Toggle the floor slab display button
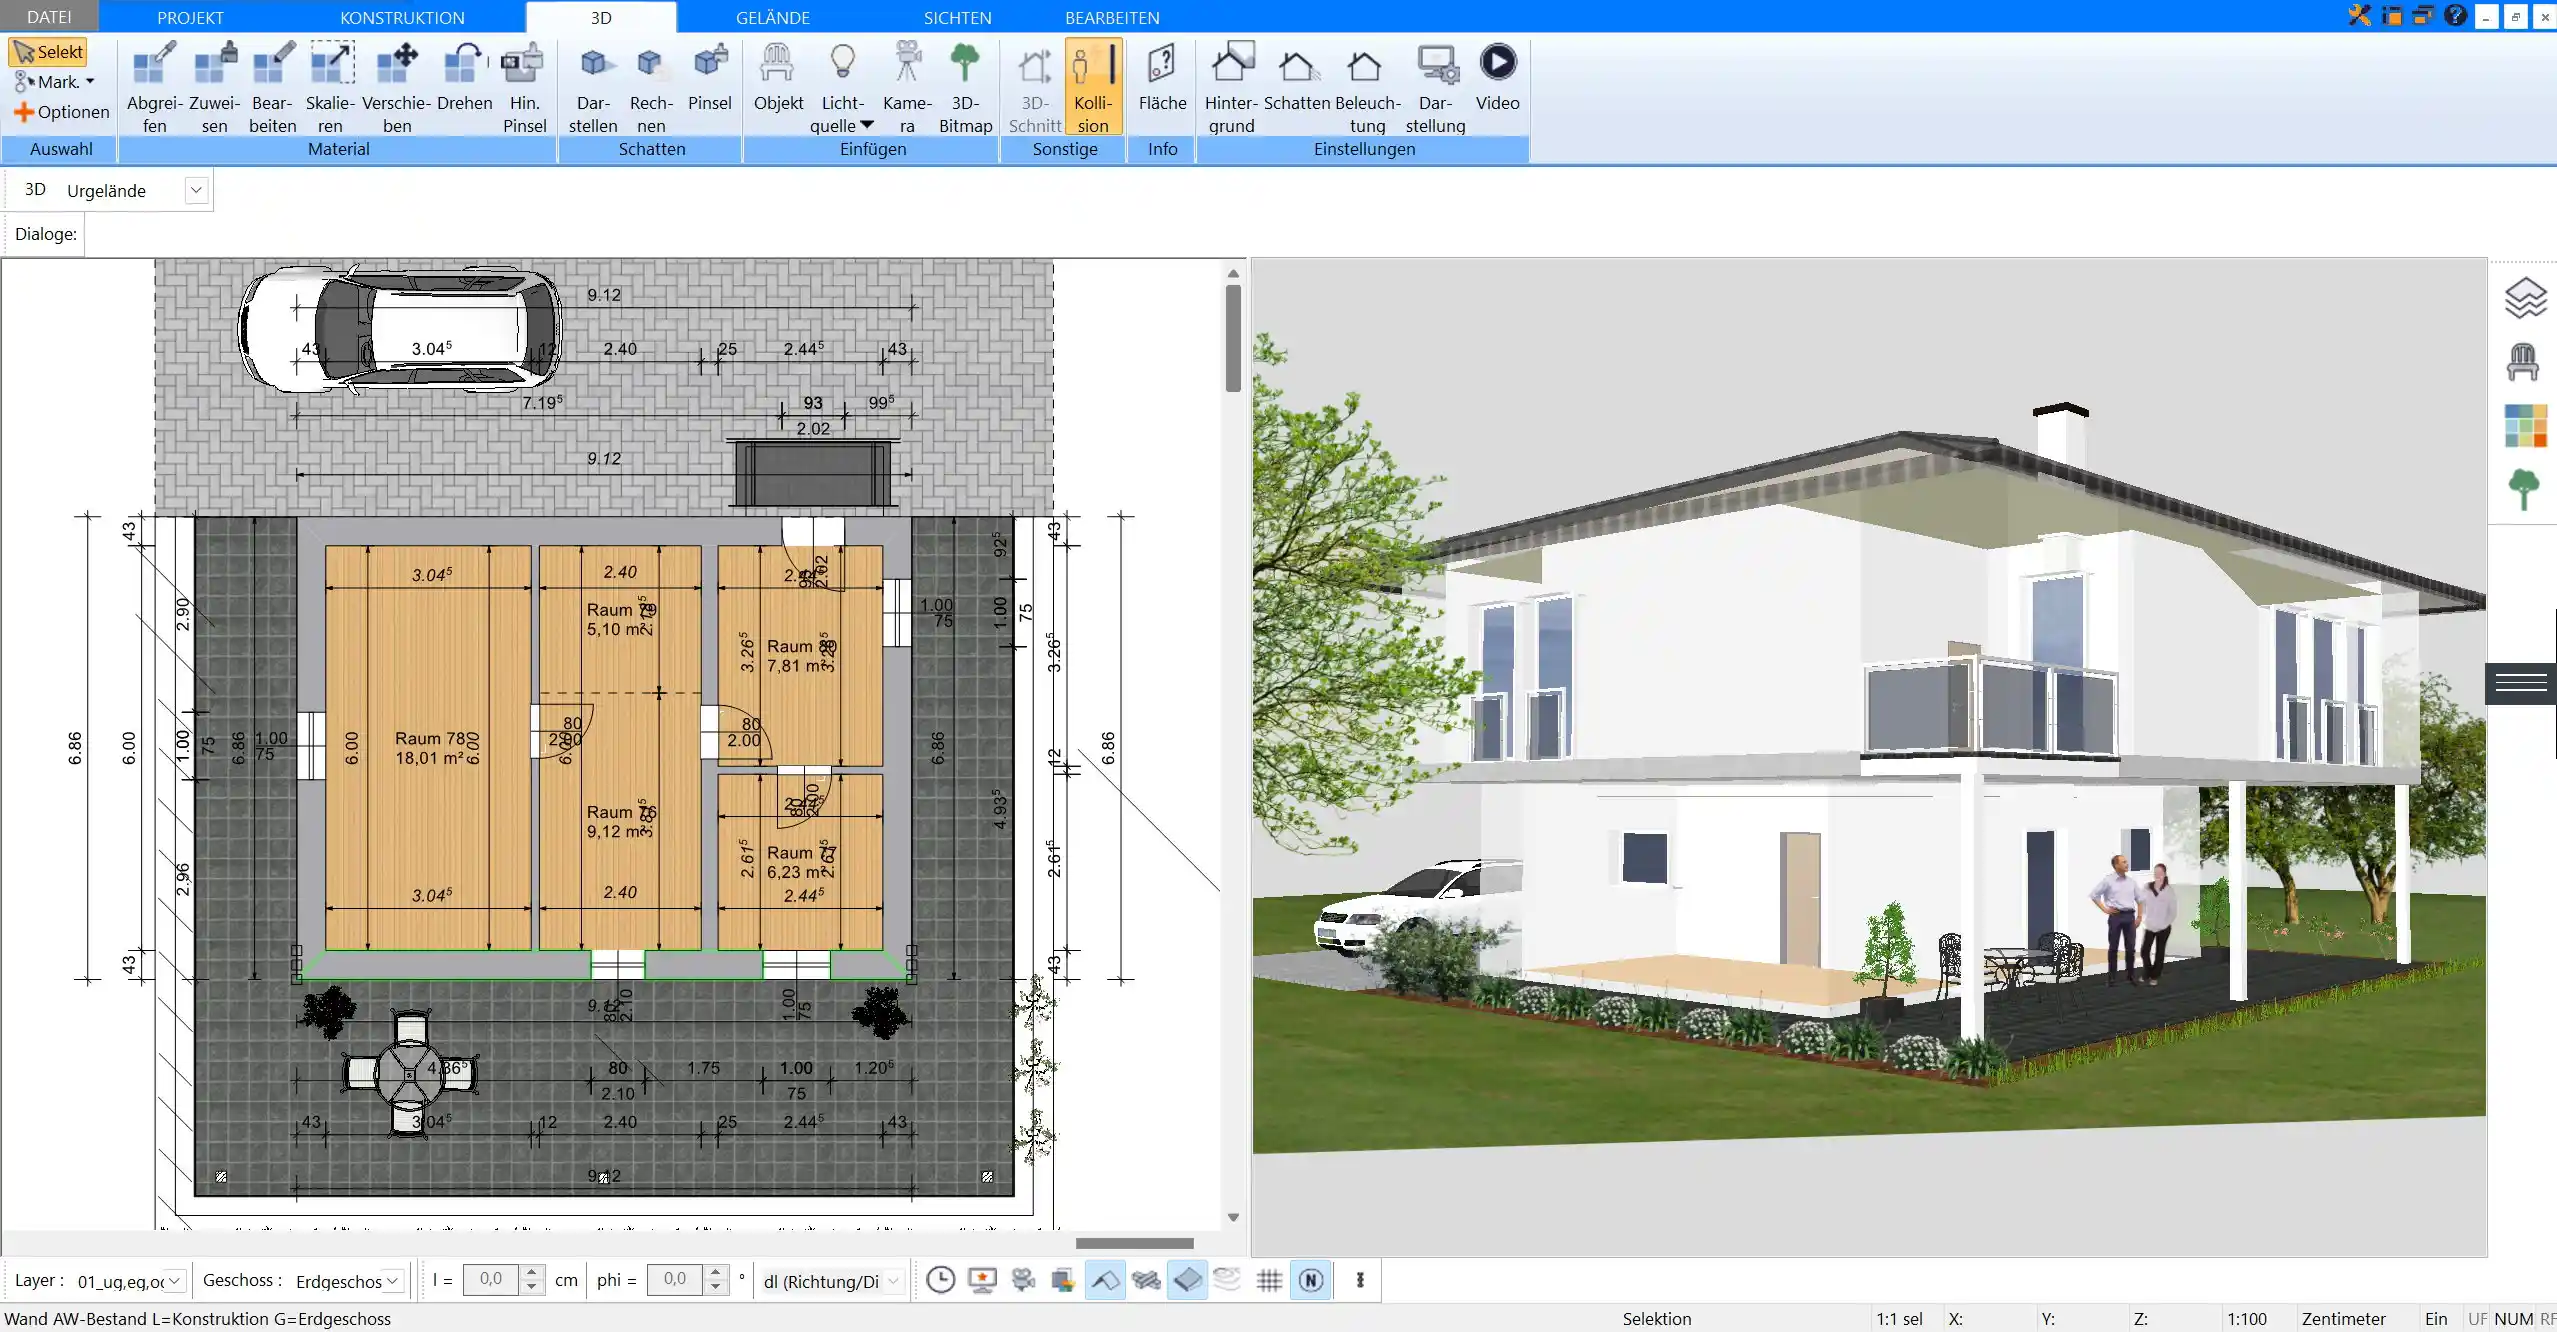Viewport: 2557px width, 1332px height. tap(1187, 1280)
